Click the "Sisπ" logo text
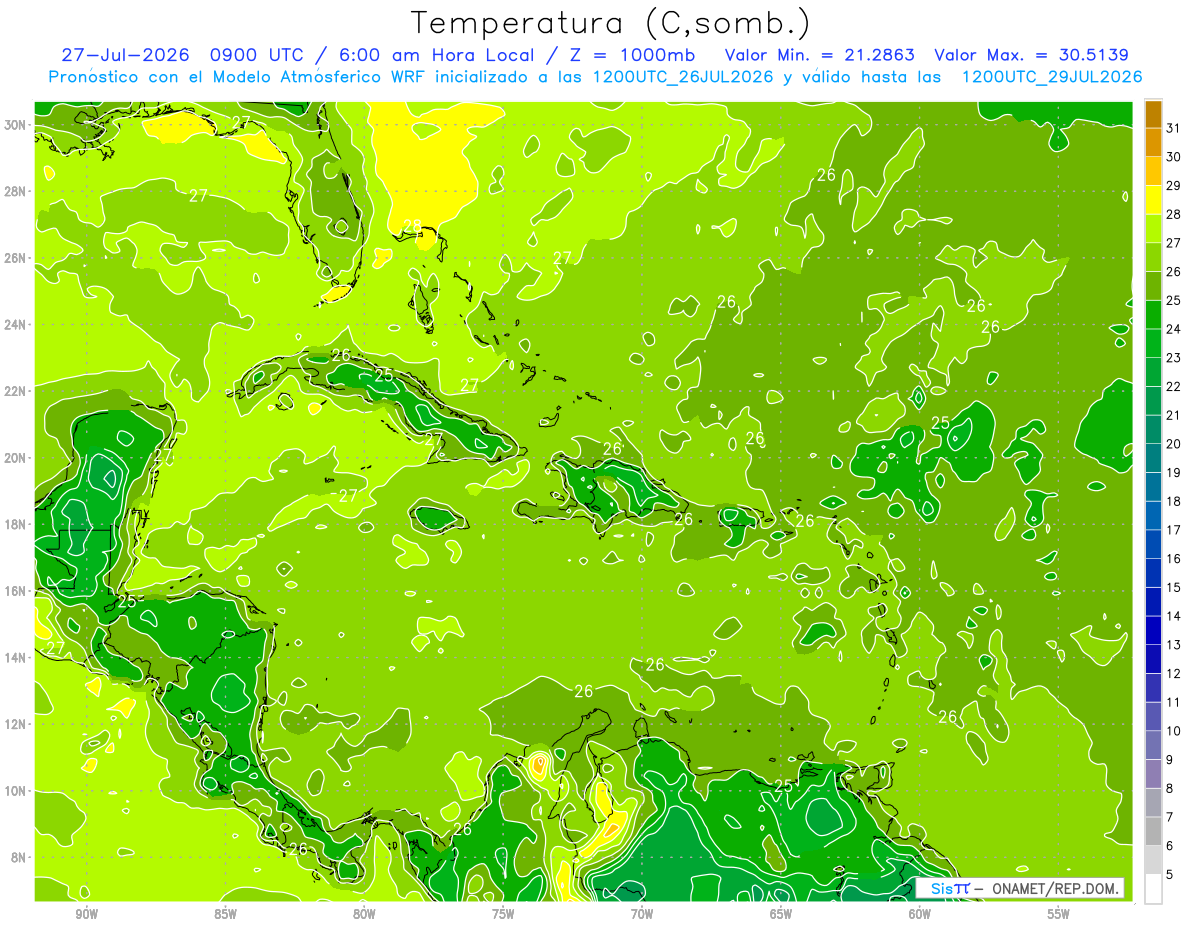This screenshot has height=927, width=1200. tap(950, 888)
